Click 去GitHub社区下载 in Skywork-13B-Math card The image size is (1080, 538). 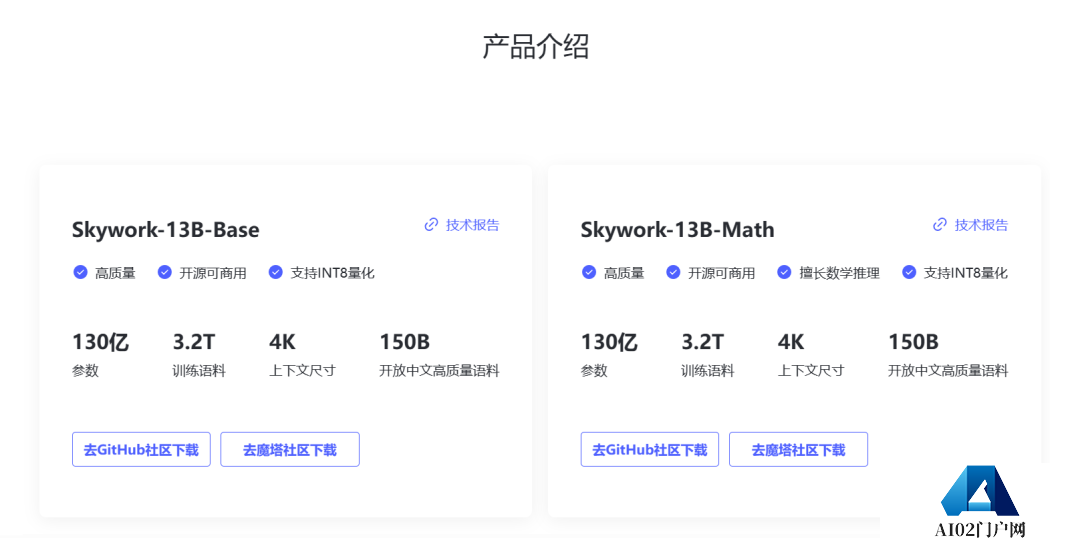click(x=650, y=450)
